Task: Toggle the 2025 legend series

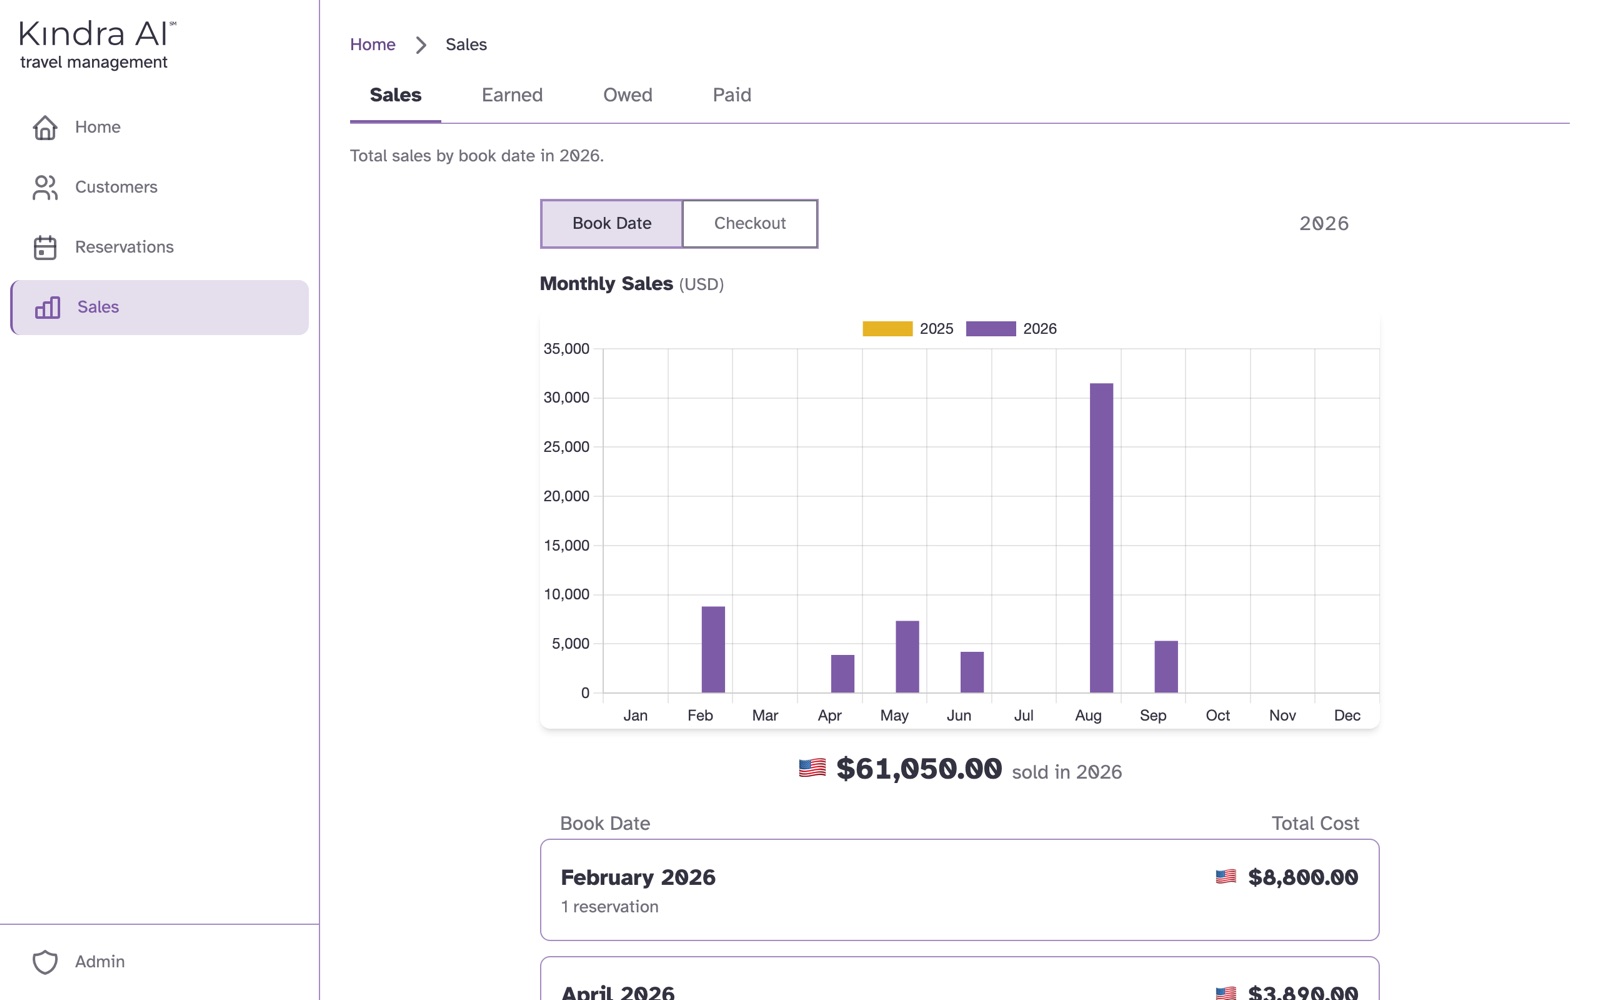Action: click(908, 329)
